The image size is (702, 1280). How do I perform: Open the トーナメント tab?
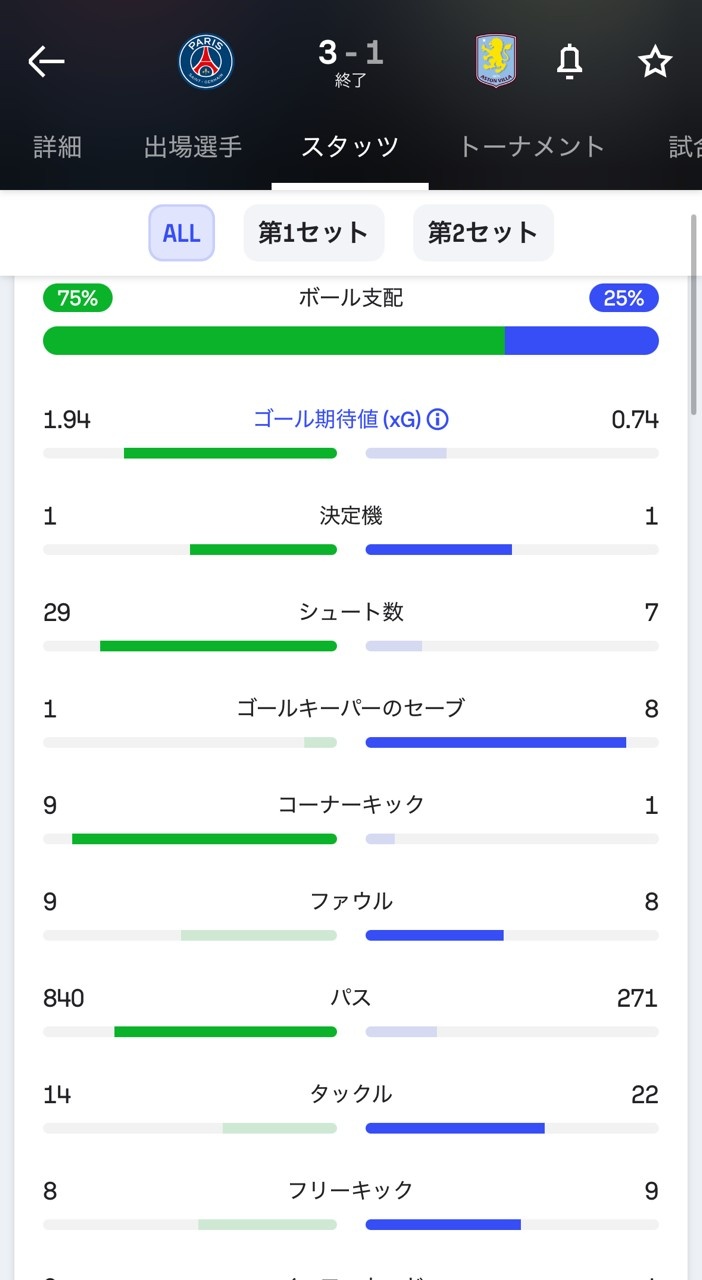(532, 147)
